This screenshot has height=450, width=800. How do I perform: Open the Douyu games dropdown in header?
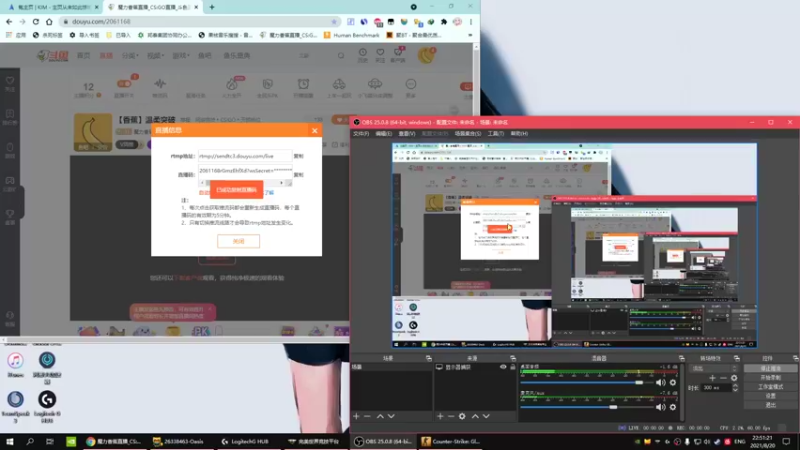(x=181, y=56)
